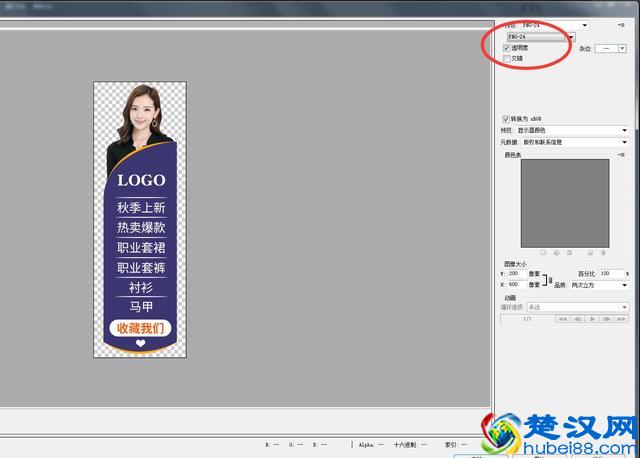Jump to last animation frame
Viewport: 640px width, 458px height.
620,318
